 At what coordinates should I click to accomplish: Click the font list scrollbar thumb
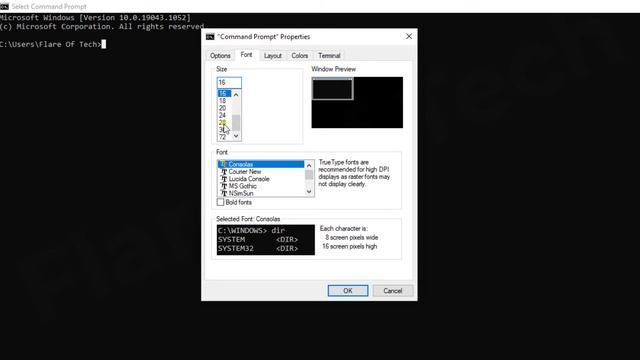coord(309,175)
